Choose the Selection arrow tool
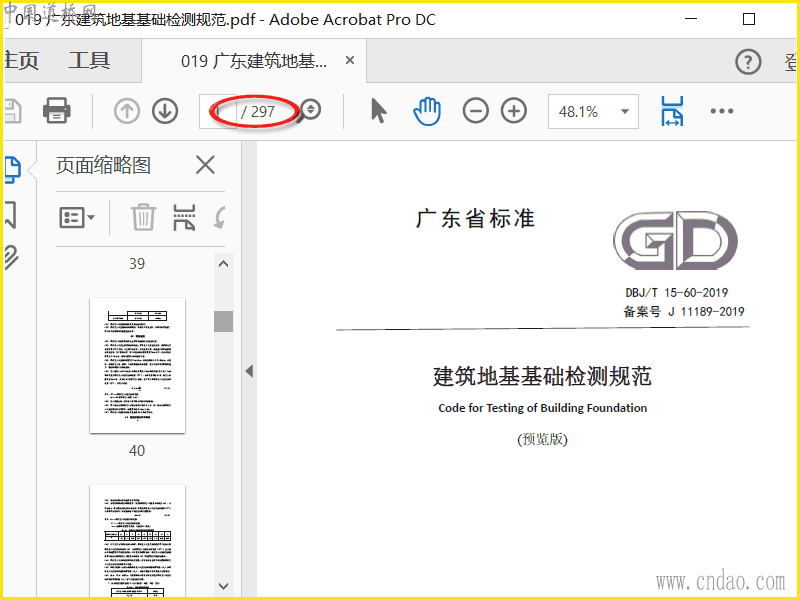Image resolution: width=800 pixels, height=600 pixels. tap(379, 111)
